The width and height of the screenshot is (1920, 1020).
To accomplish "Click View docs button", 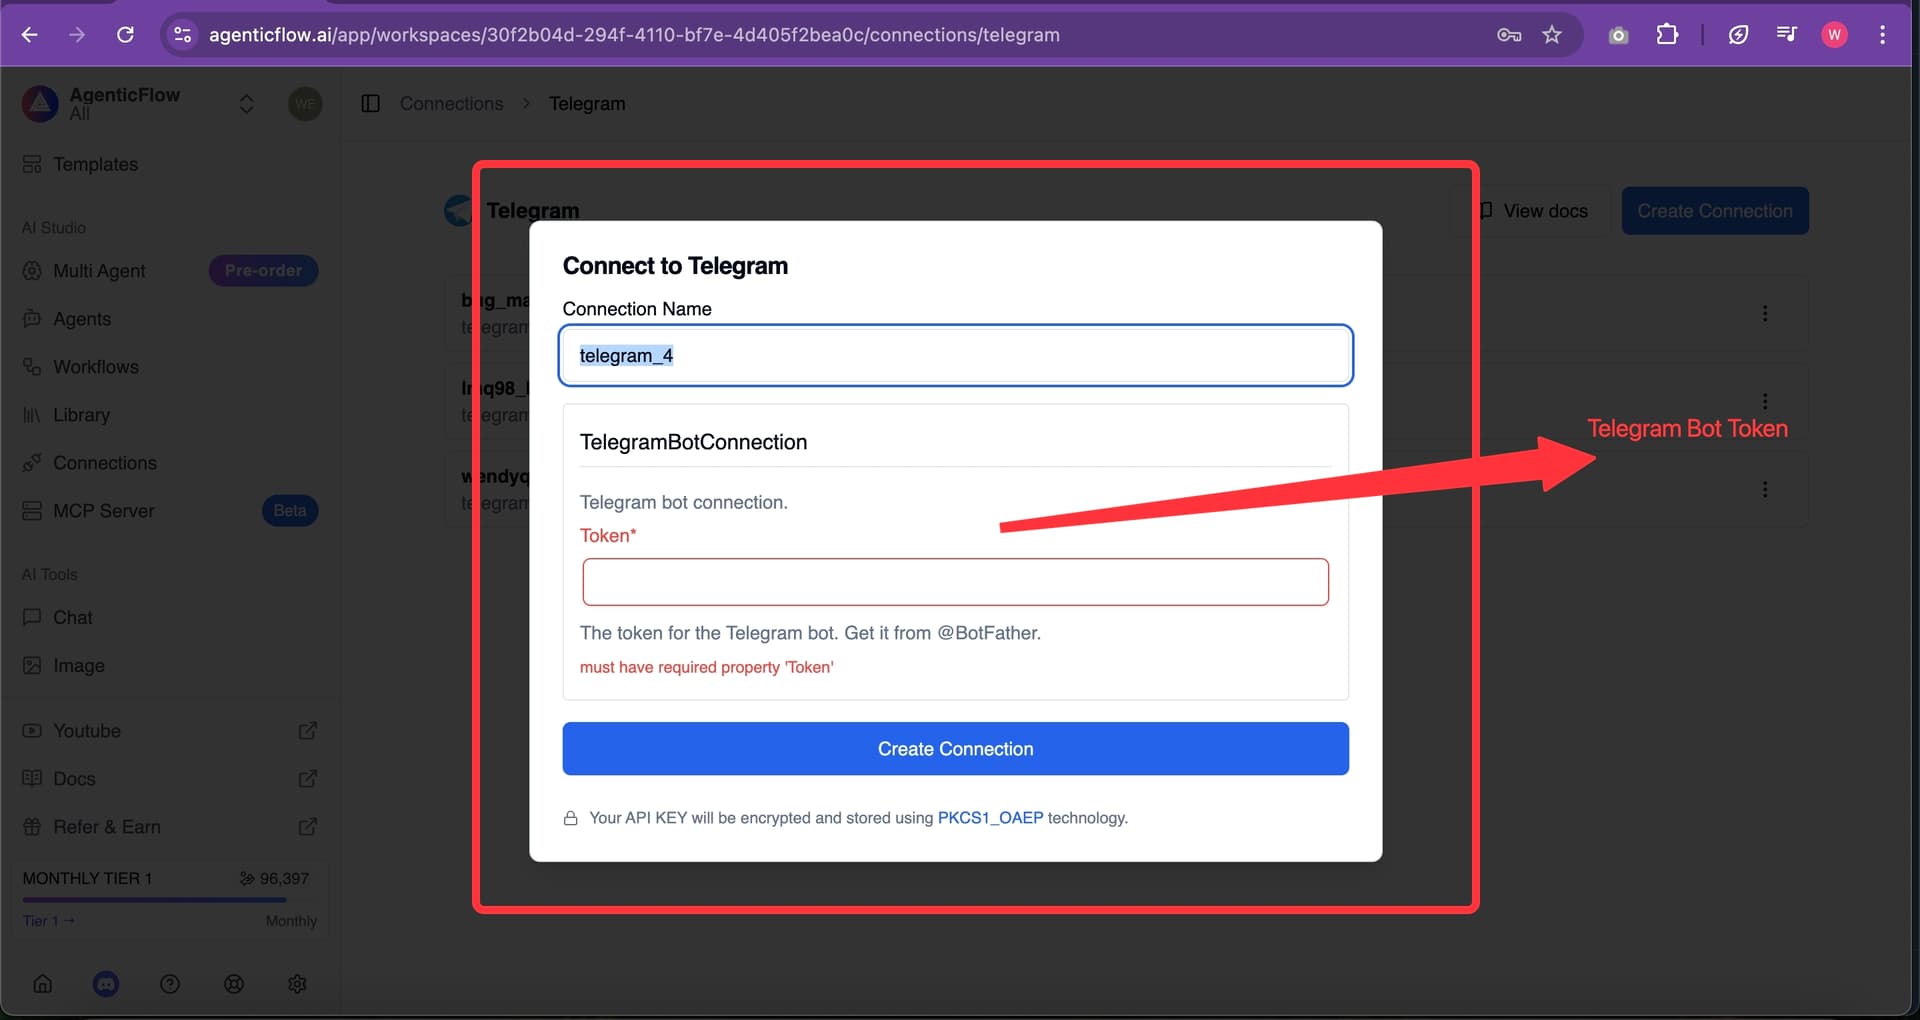I will tap(1534, 211).
